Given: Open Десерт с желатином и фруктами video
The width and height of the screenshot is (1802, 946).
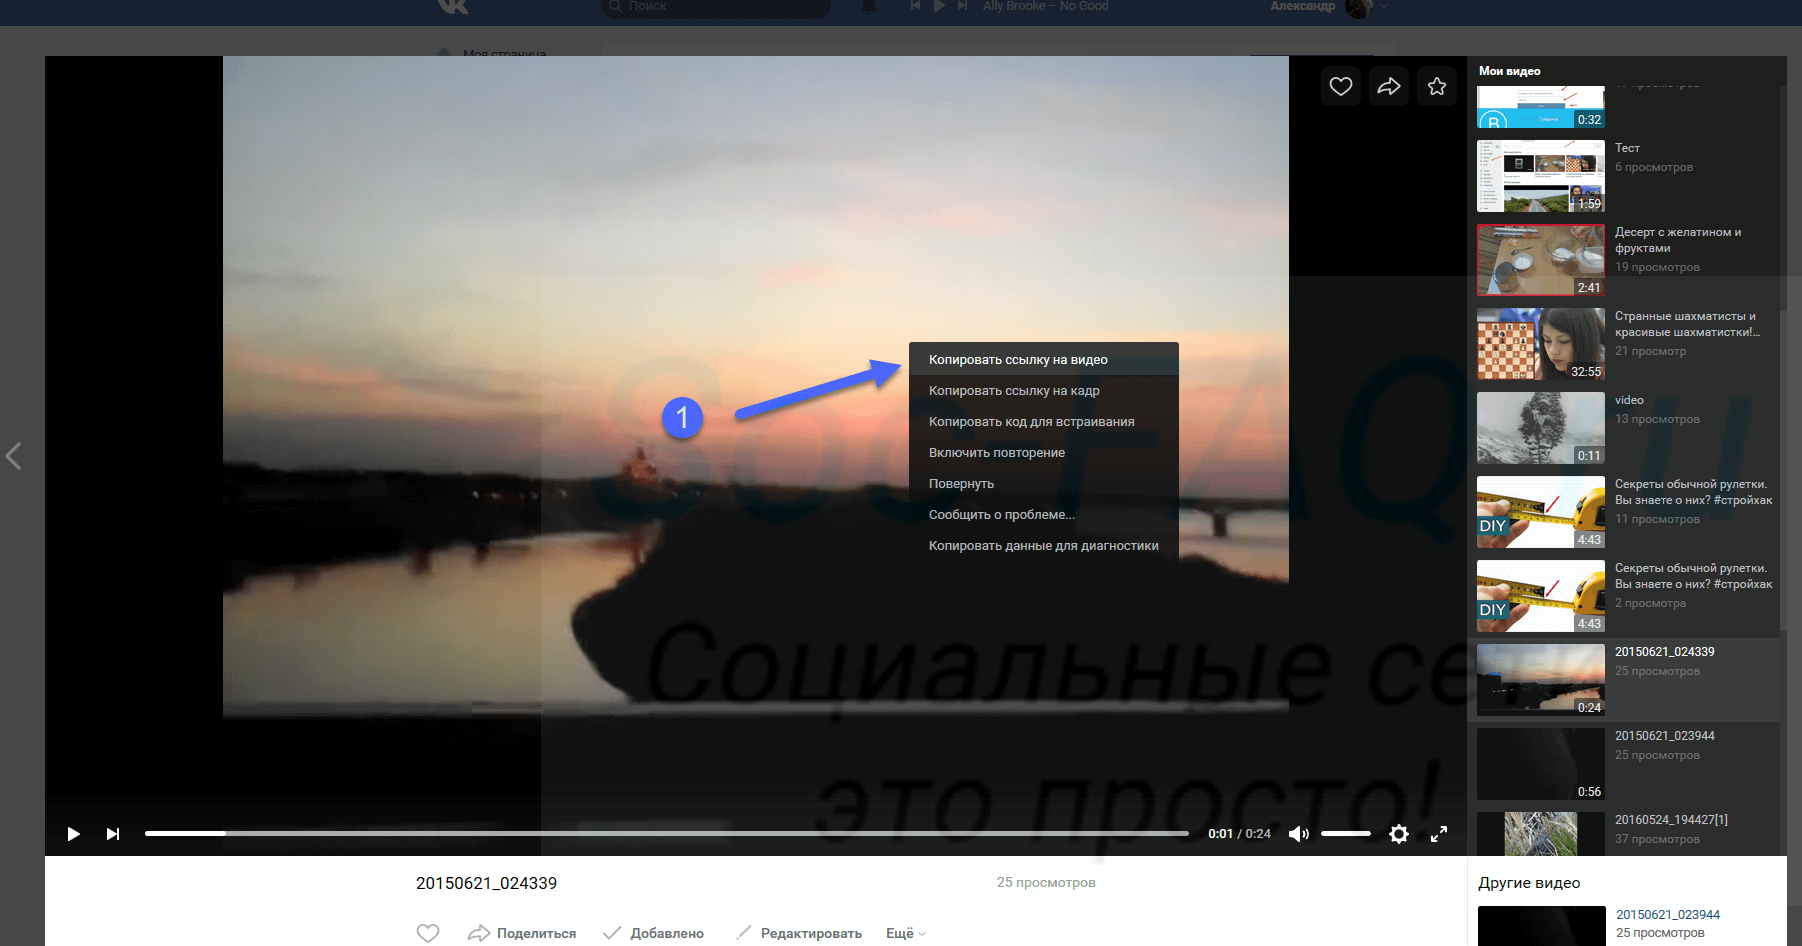Looking at the screenshot, I should tap(1540, 260).
